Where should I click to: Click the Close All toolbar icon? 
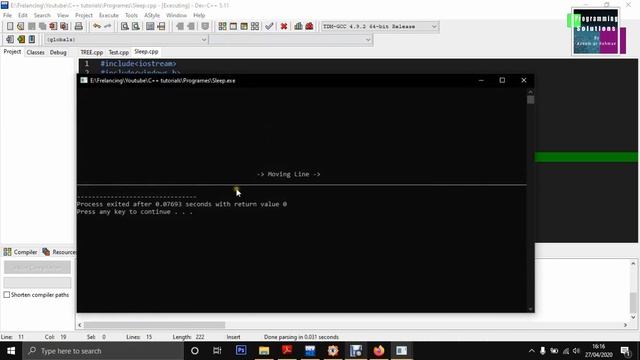click(x=64, y=26)
